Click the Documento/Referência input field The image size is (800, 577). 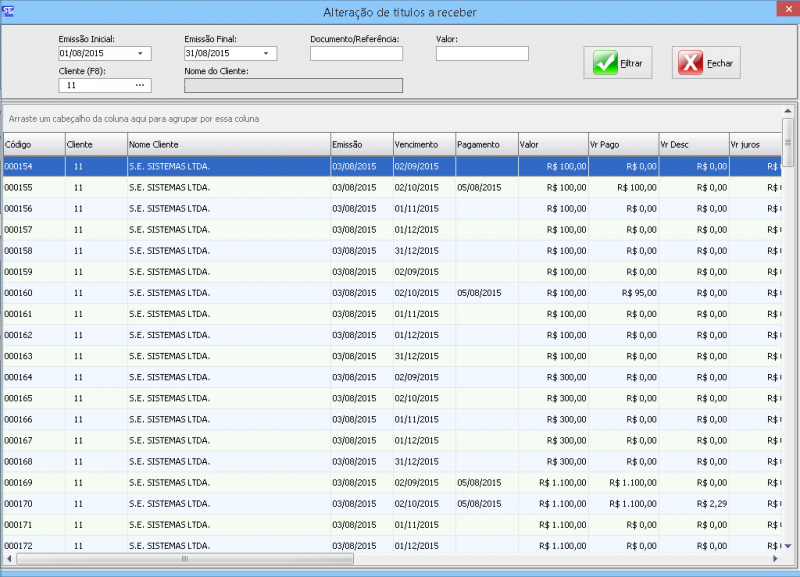355,54
